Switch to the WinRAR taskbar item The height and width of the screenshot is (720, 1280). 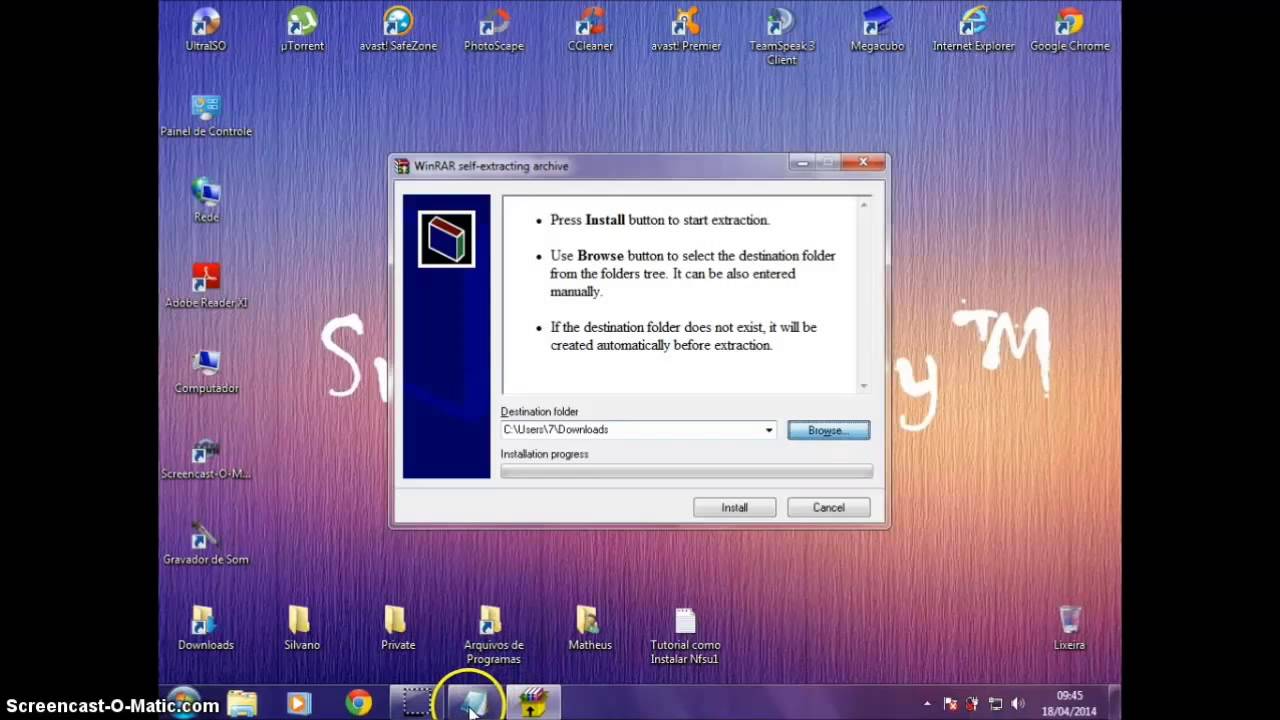[x=532, y=703]
